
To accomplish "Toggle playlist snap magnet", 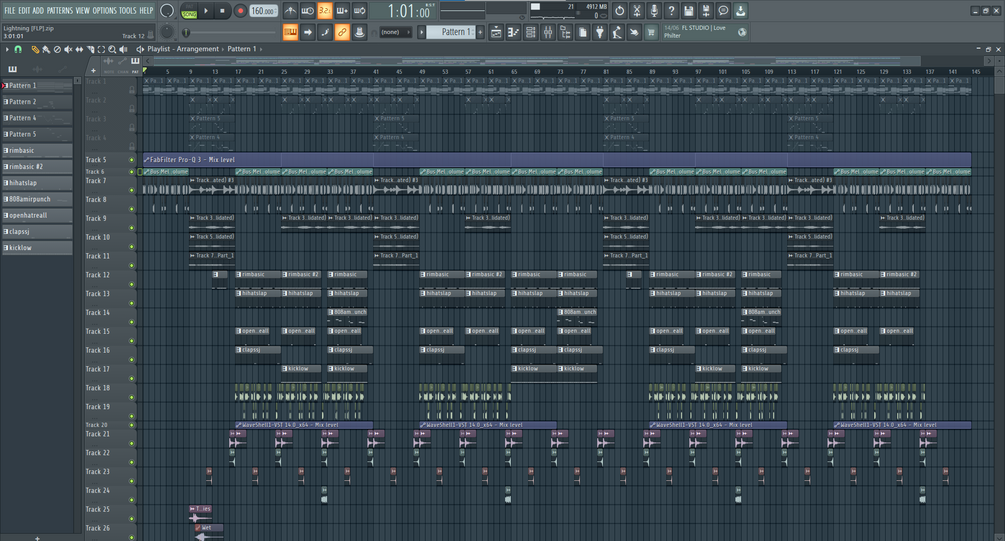I will pyautogui.click(x=18, y=49).
